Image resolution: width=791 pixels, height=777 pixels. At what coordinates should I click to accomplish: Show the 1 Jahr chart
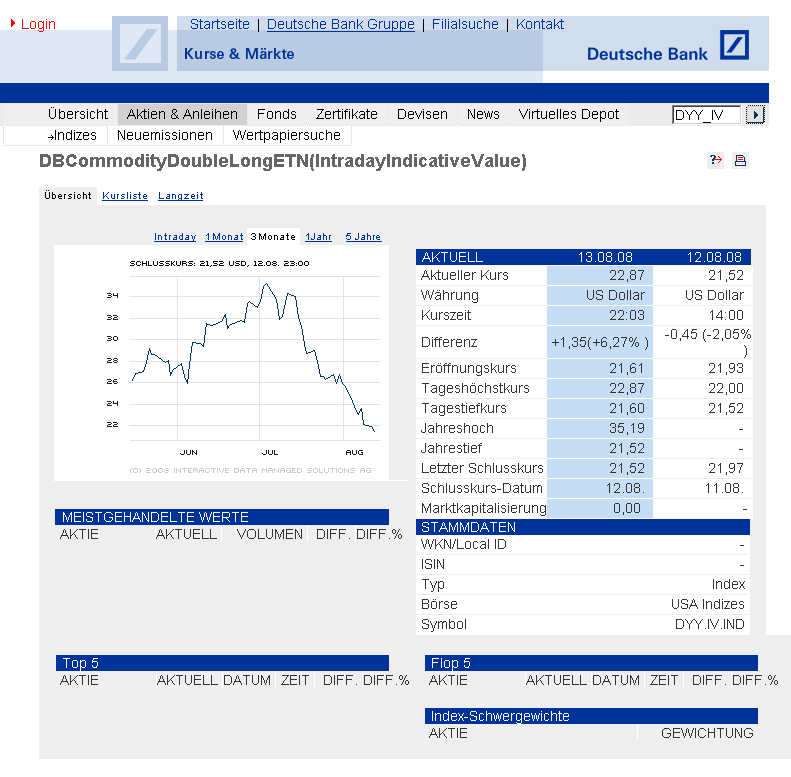pos(318,237)
